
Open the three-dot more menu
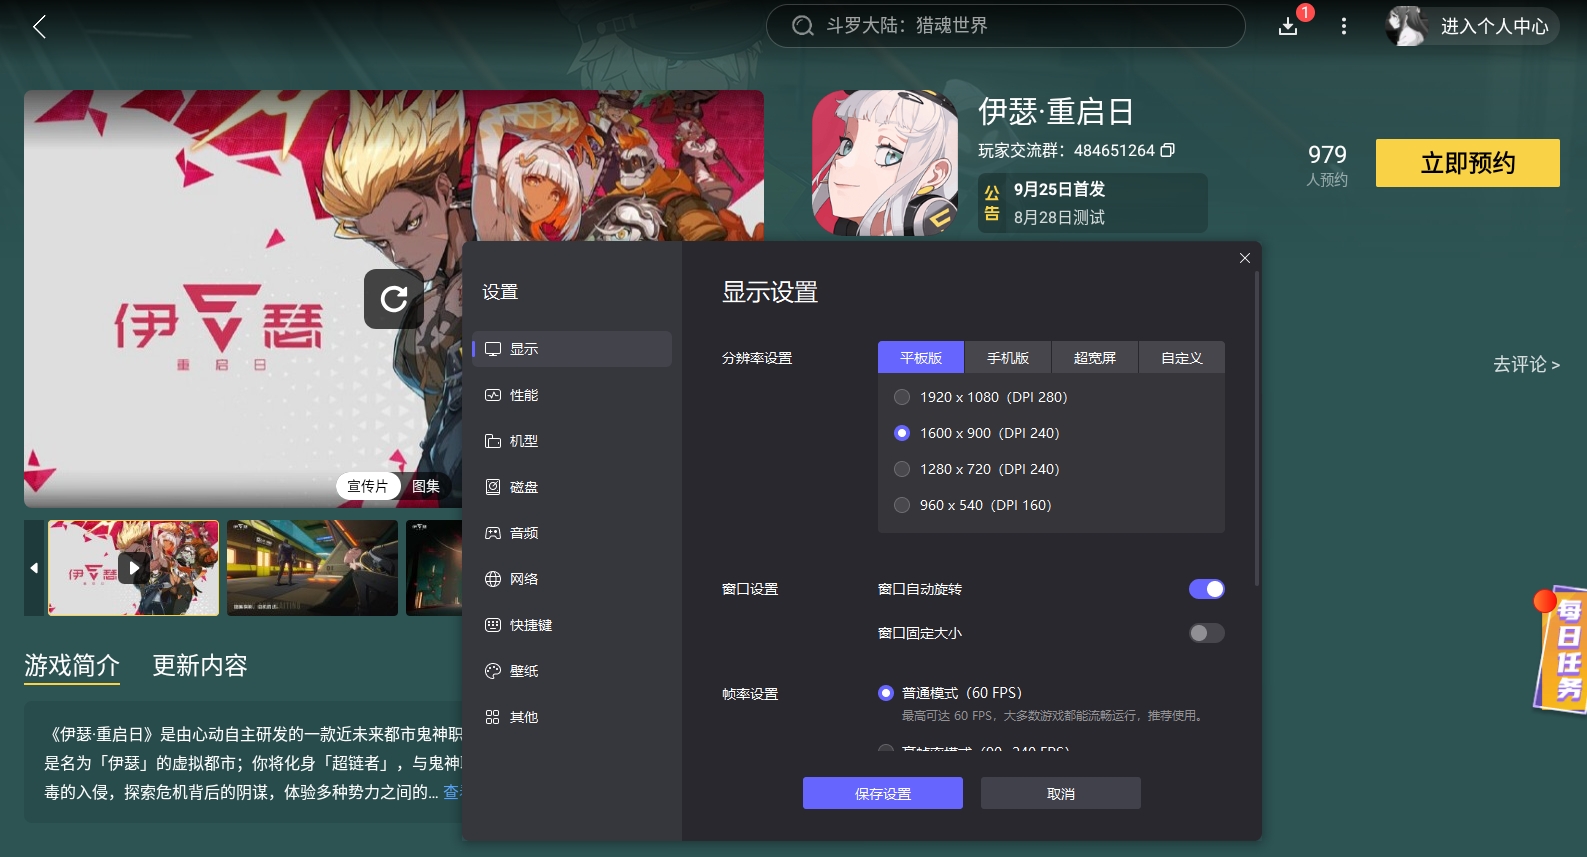[1344, 26]
